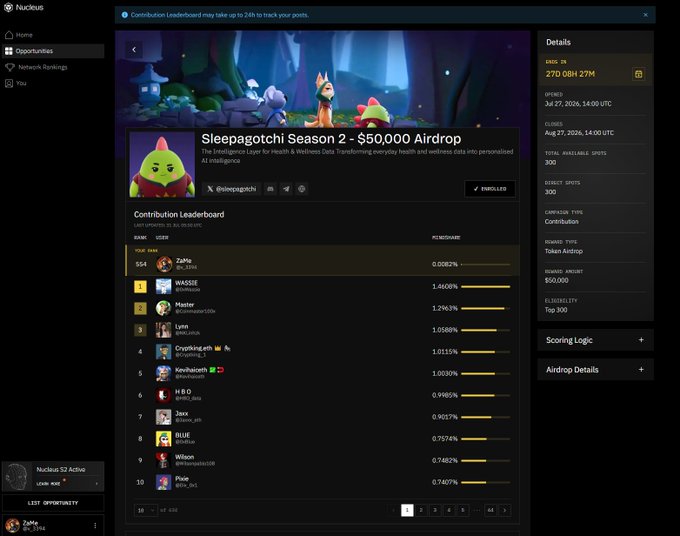This screenshot has height=536, width=680.
Task: Click Pixie's avatar in the leaderboard
Action: point(163,482)
